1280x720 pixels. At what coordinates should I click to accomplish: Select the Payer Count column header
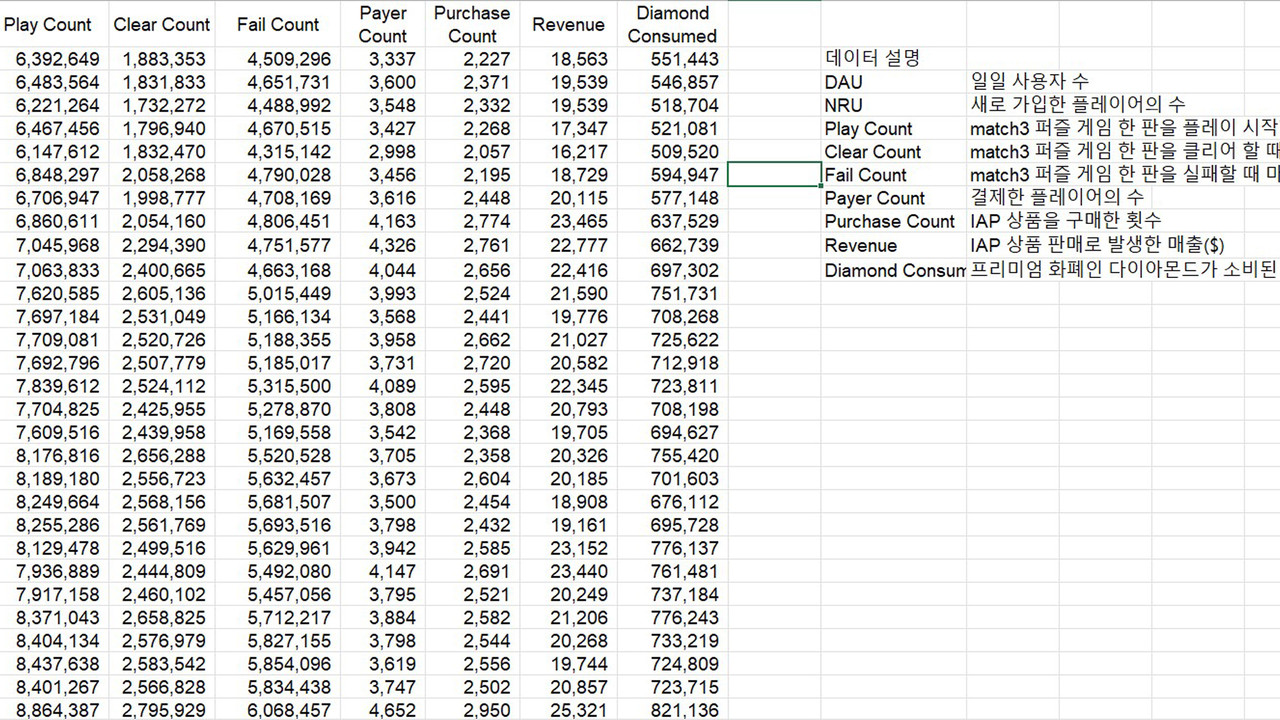click(383, 24)
